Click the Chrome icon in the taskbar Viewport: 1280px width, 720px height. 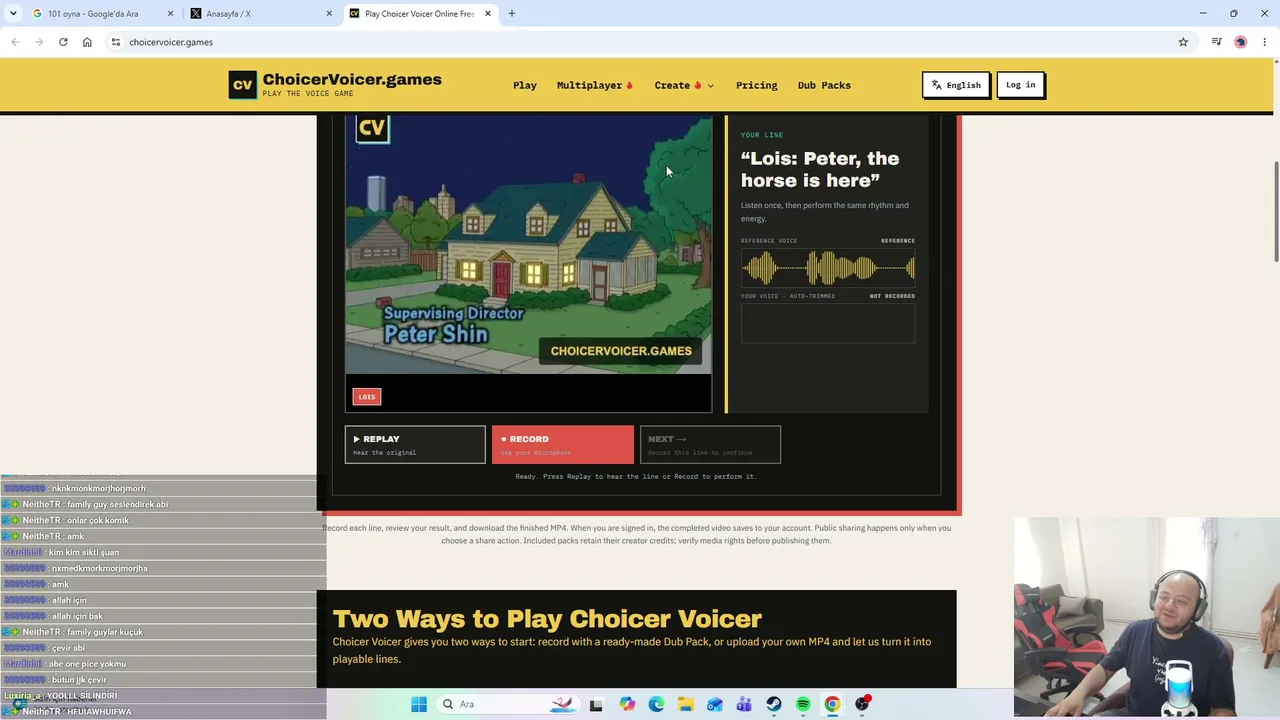(832, 704)
